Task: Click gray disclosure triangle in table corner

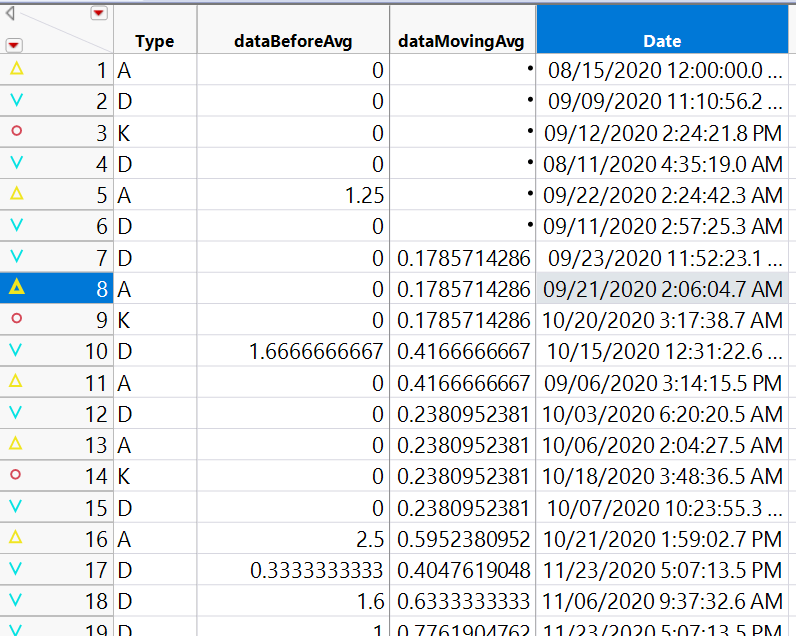Action: [10, 13]
